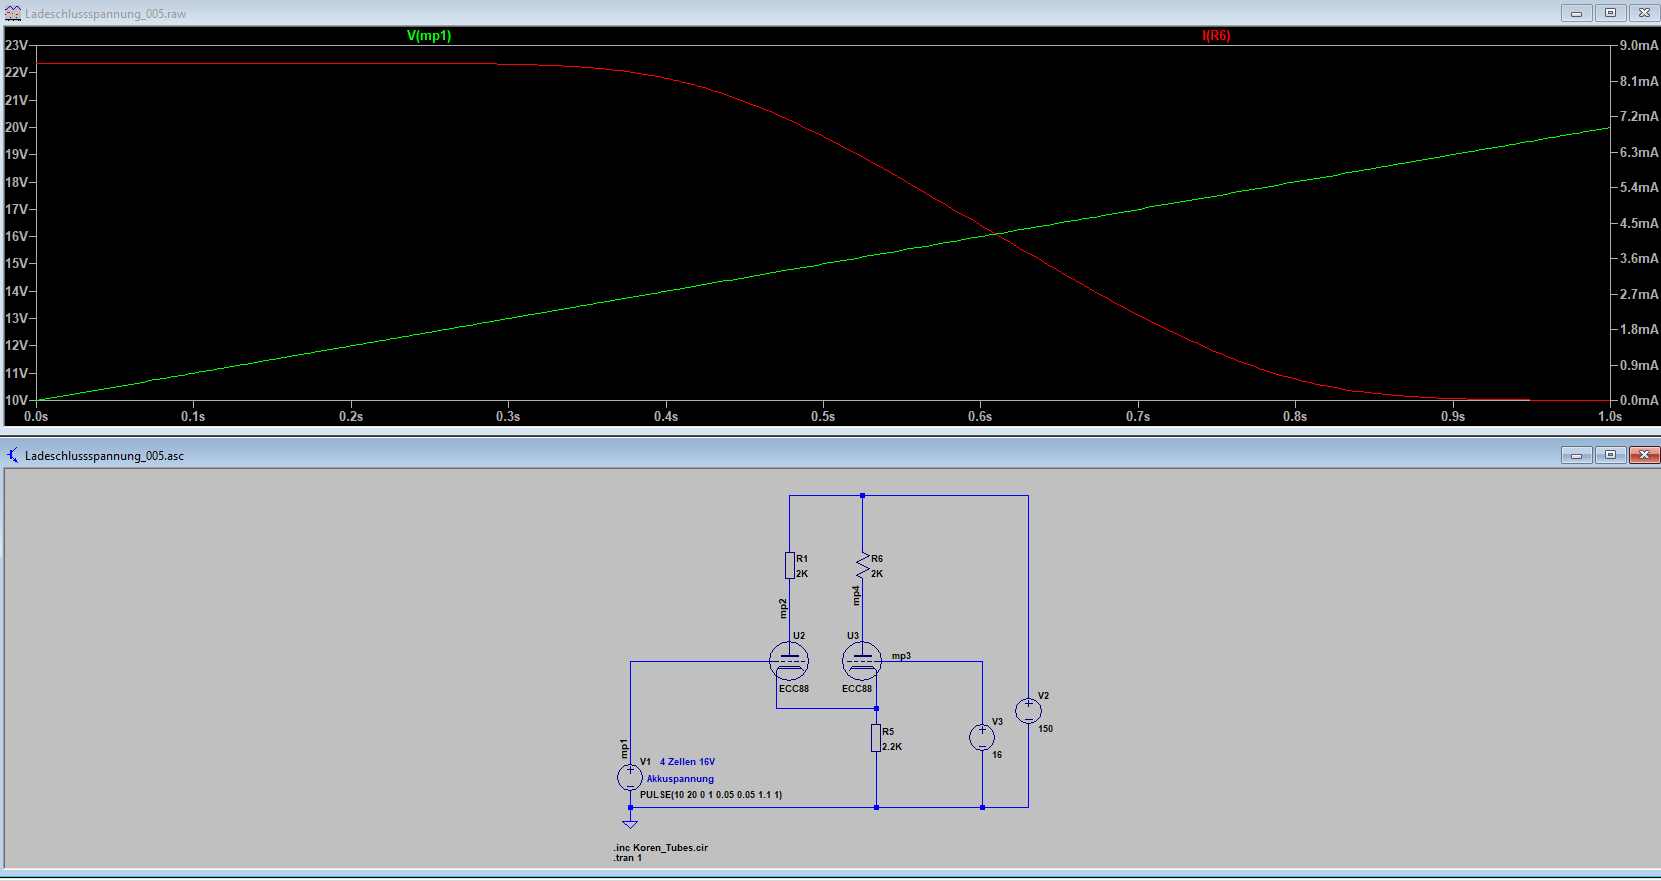Click the mp3 net label
The width and height of the screenshot is (1661, 881).
(901, 656)
